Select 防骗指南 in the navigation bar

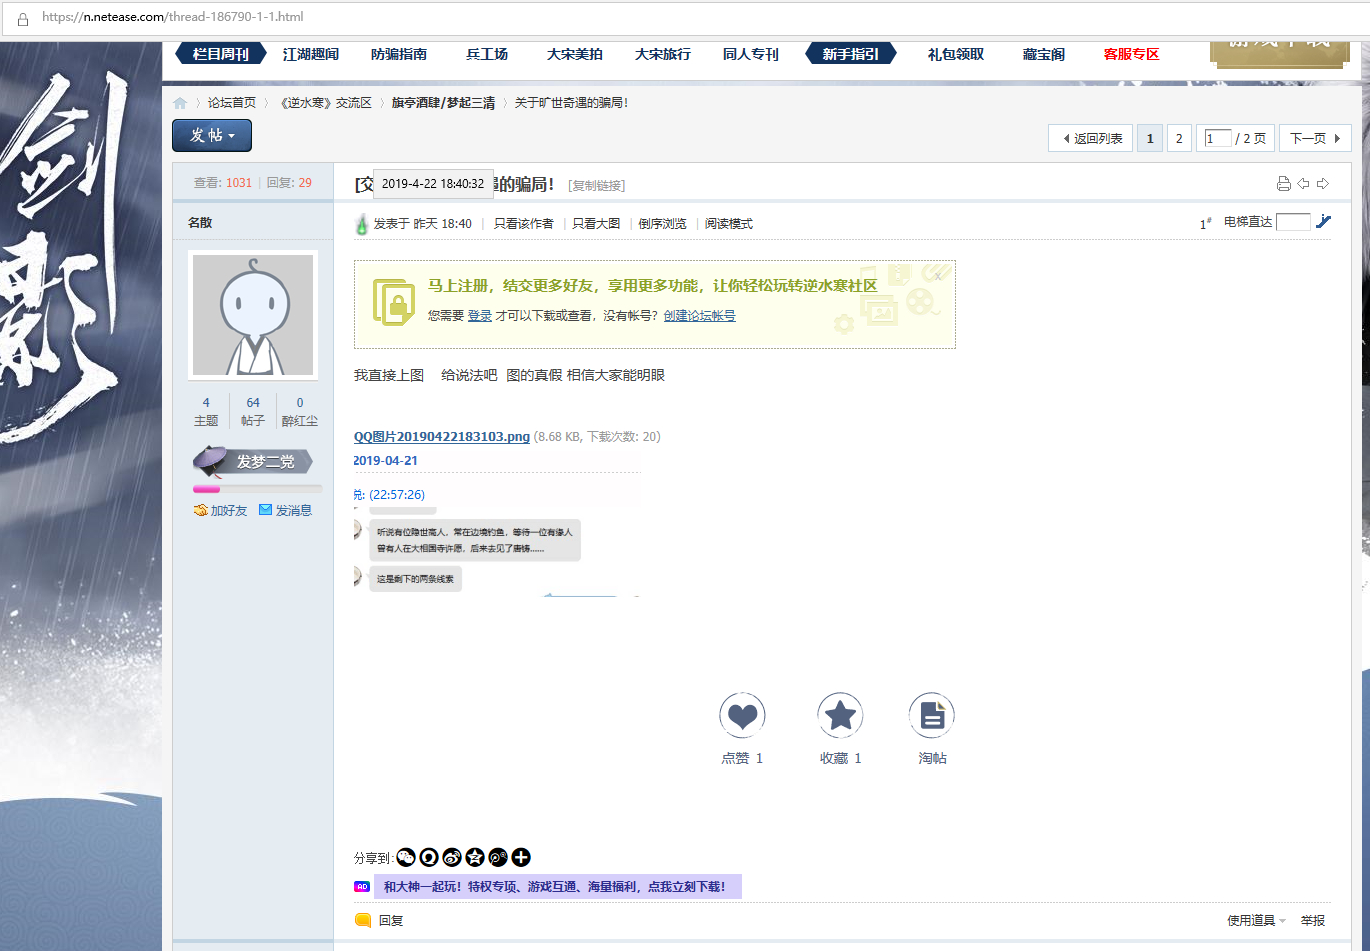pos(399,54)
